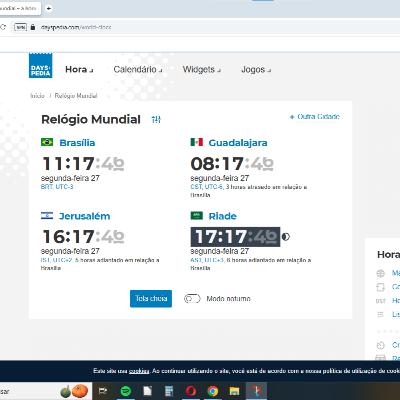The height and width of the screenshot is (400, 400).
Task: Click the Brazil flag icon
Action: pyautogui.click(x=47, y=142)
